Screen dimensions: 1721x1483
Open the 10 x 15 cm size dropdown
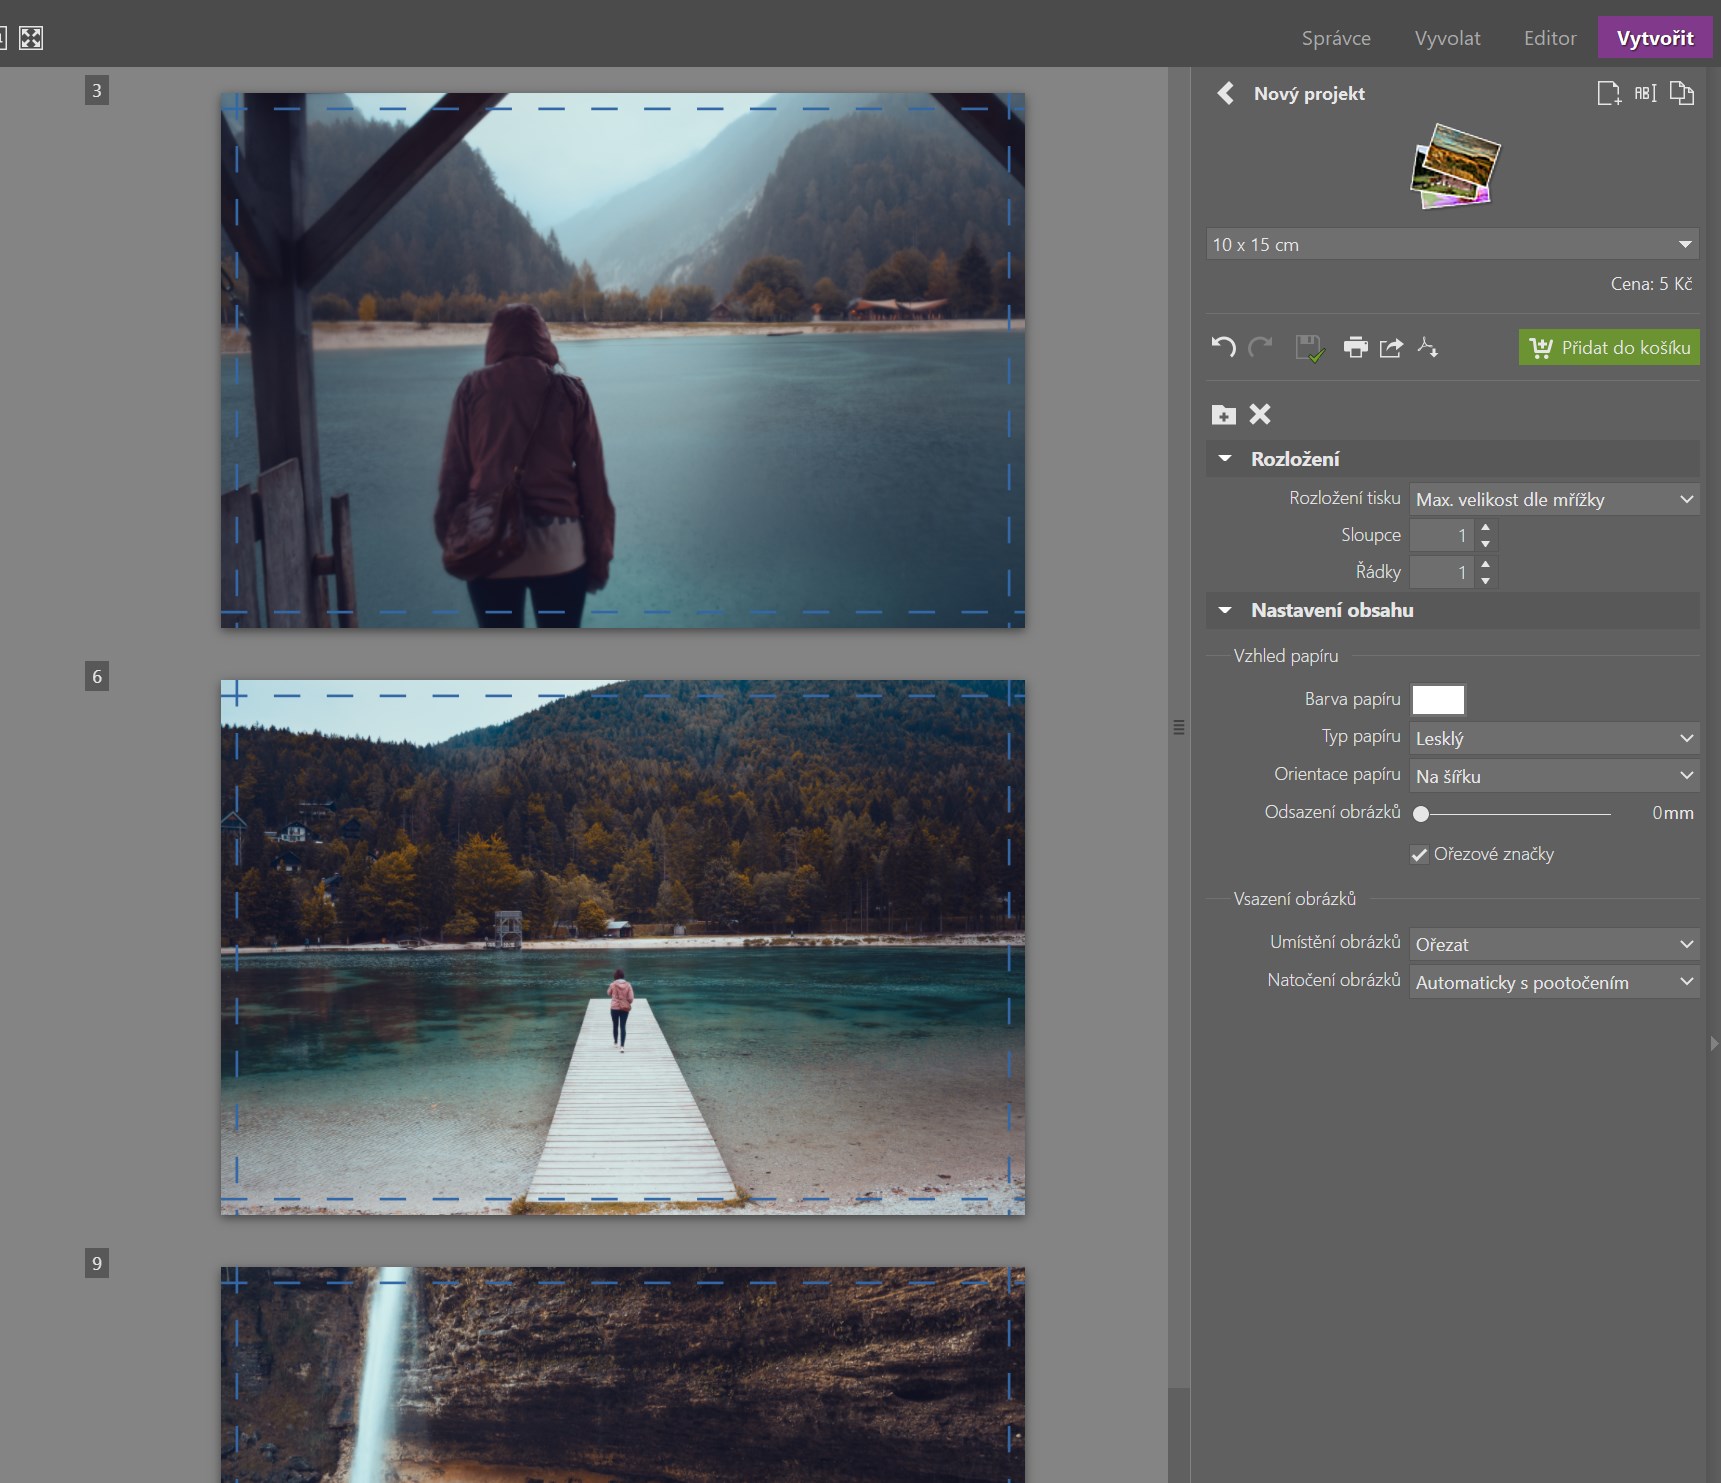click(1452, 244)
